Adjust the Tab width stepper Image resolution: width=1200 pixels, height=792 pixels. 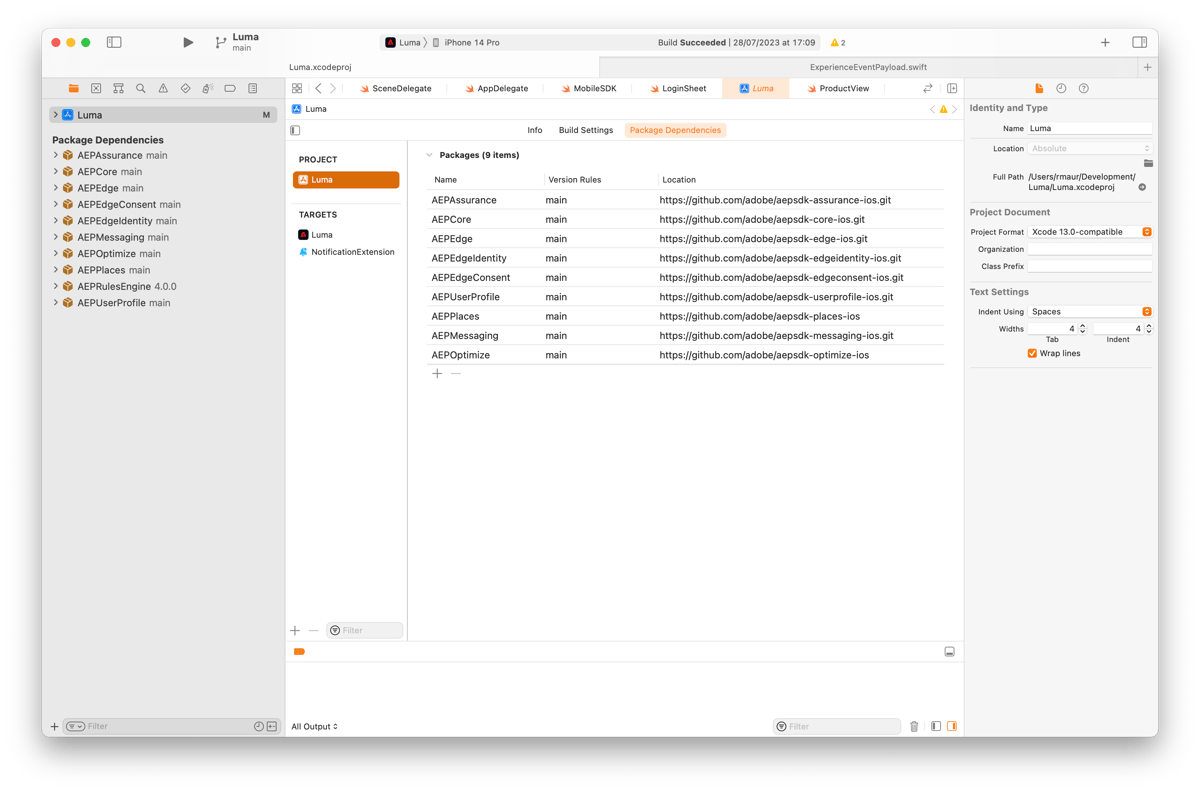(x=1082, y=327)
